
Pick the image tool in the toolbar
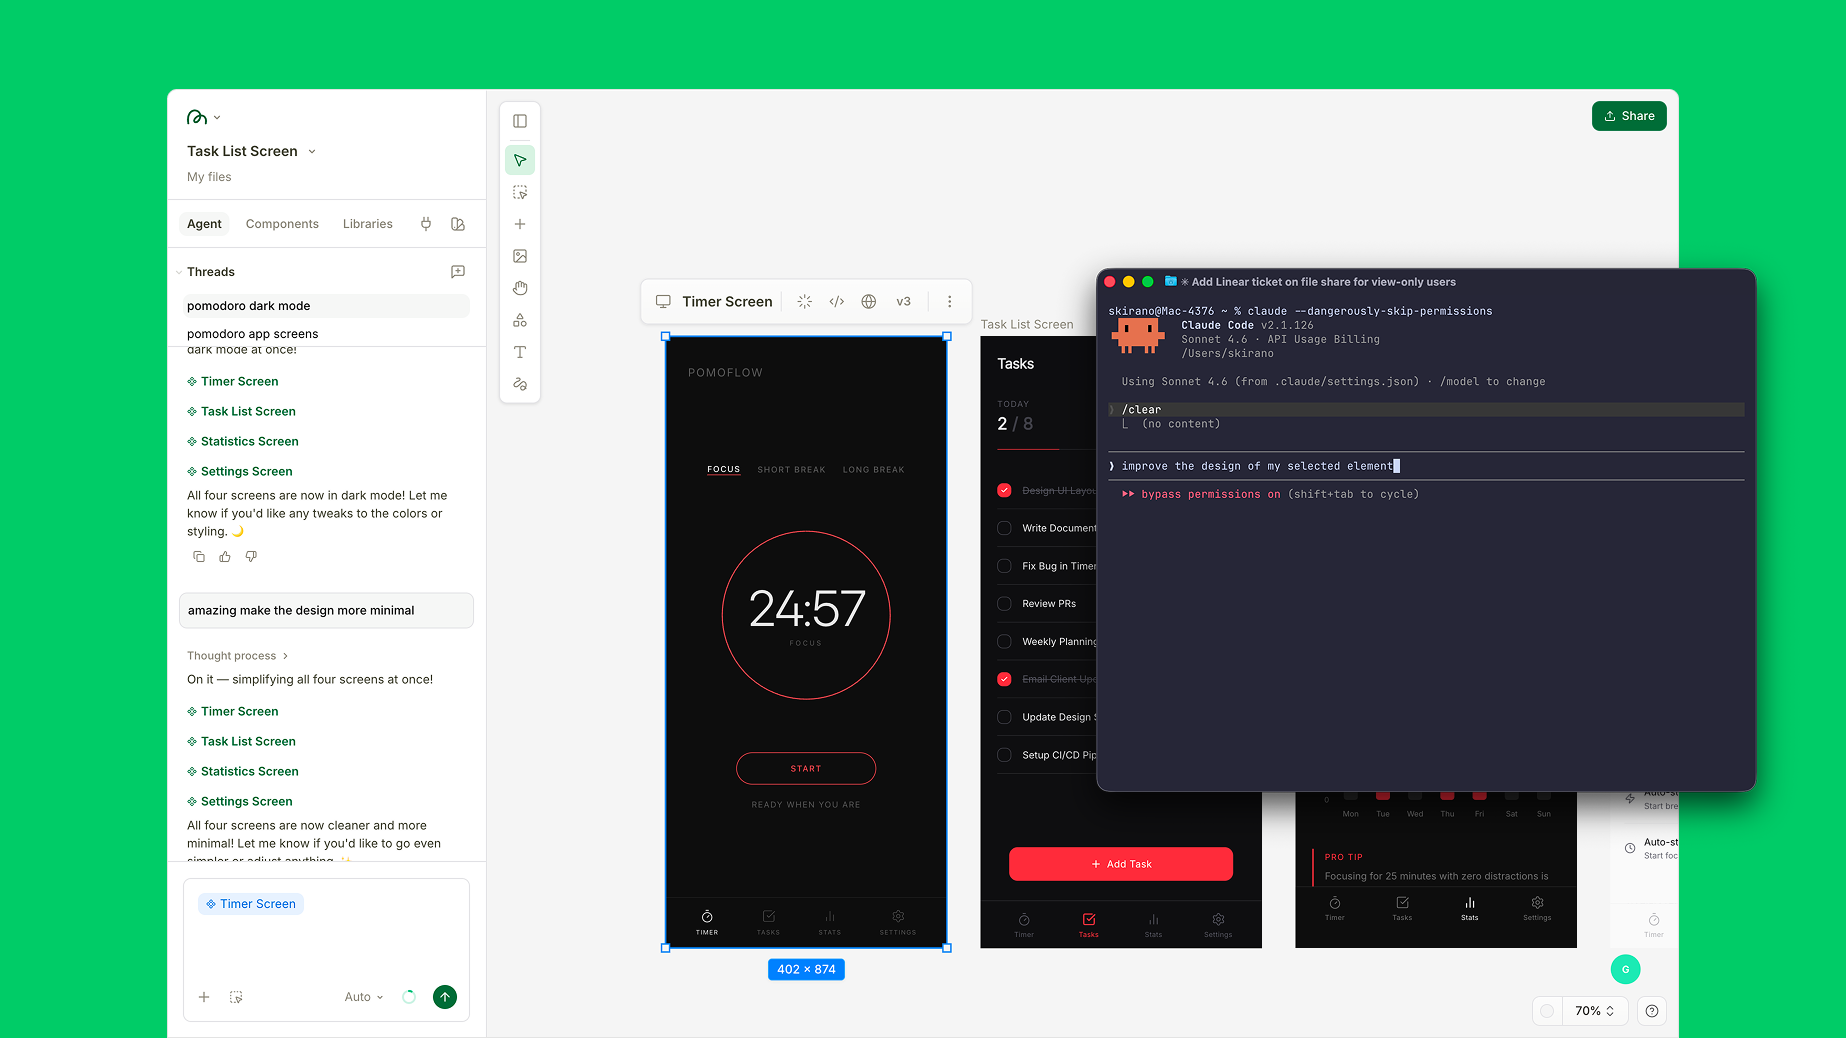click(520, 256)
